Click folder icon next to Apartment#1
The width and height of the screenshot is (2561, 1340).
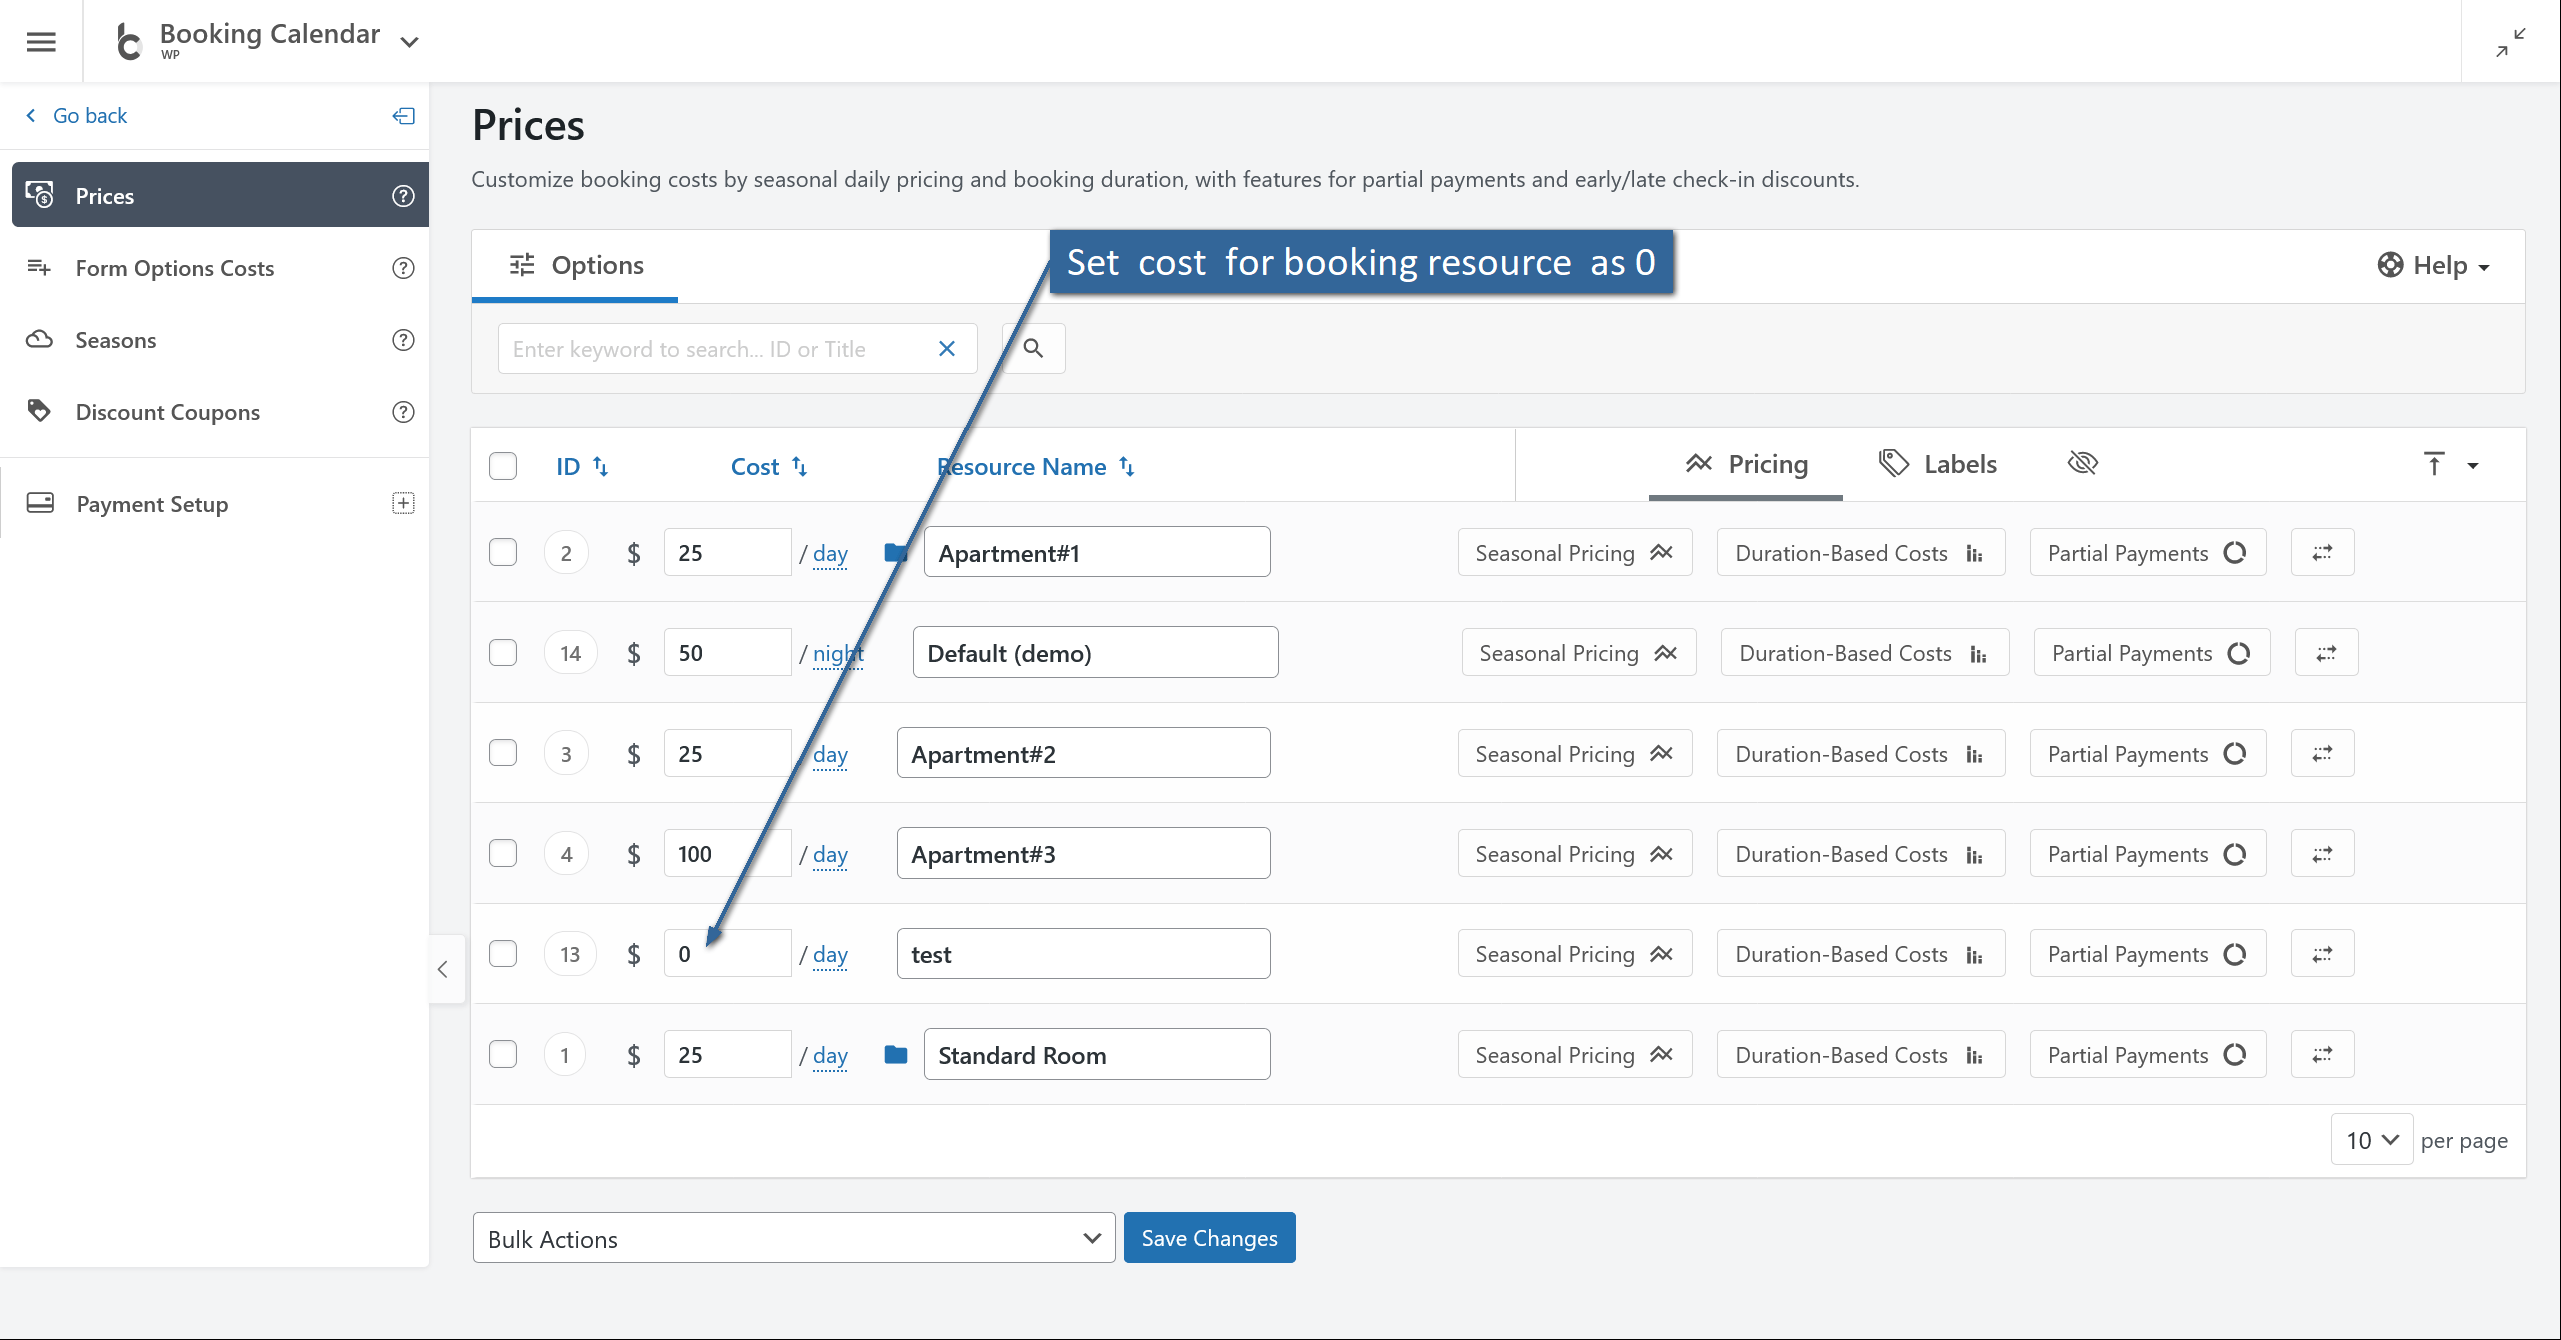tap(896, 553)
